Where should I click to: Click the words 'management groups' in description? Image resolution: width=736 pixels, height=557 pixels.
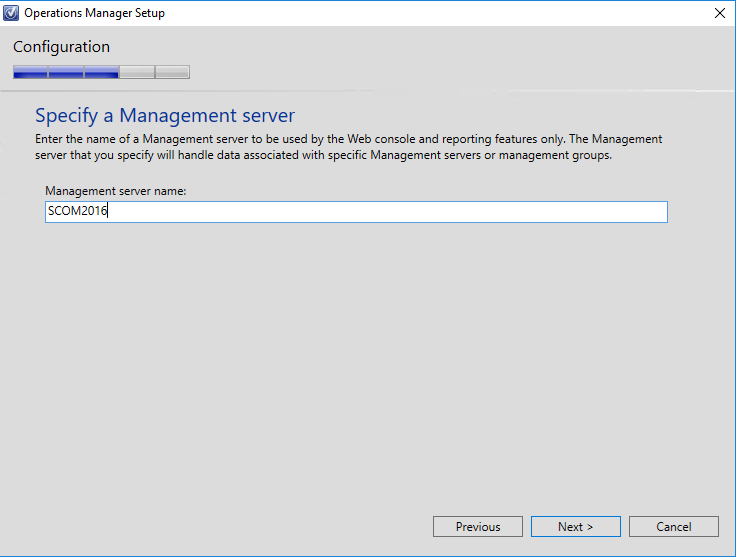(554, 155)
